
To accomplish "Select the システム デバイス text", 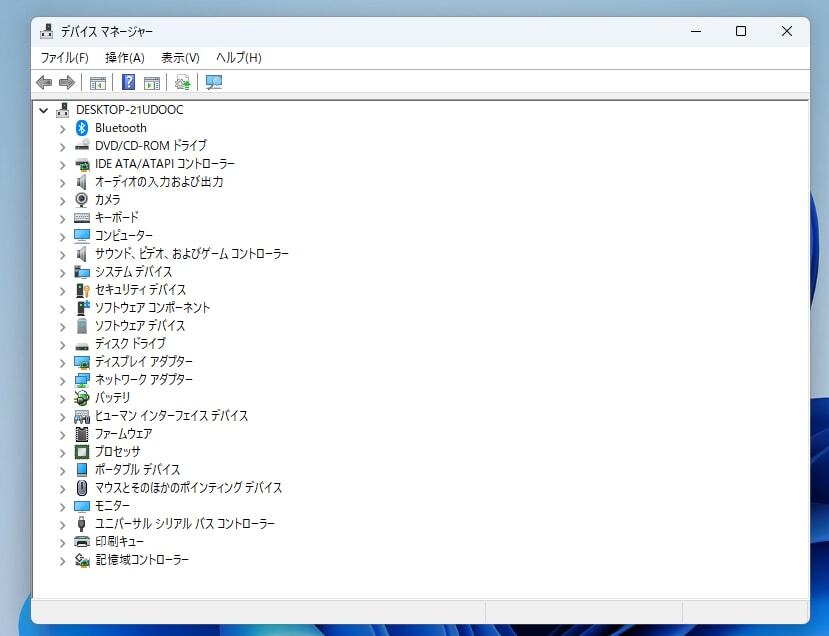I will [133, 272].
